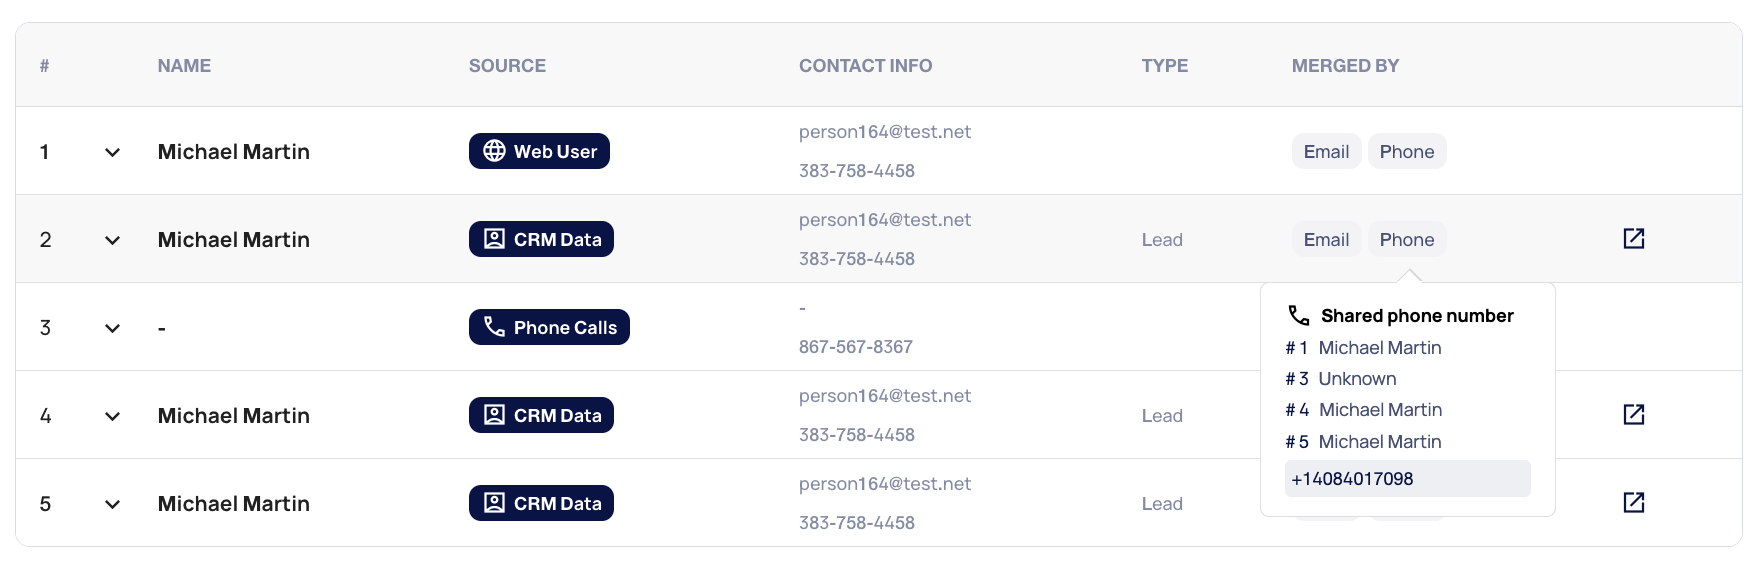Select #3 Unknown in shared phone popup
1756x572 pixels.
click(x=1356, y=379)
